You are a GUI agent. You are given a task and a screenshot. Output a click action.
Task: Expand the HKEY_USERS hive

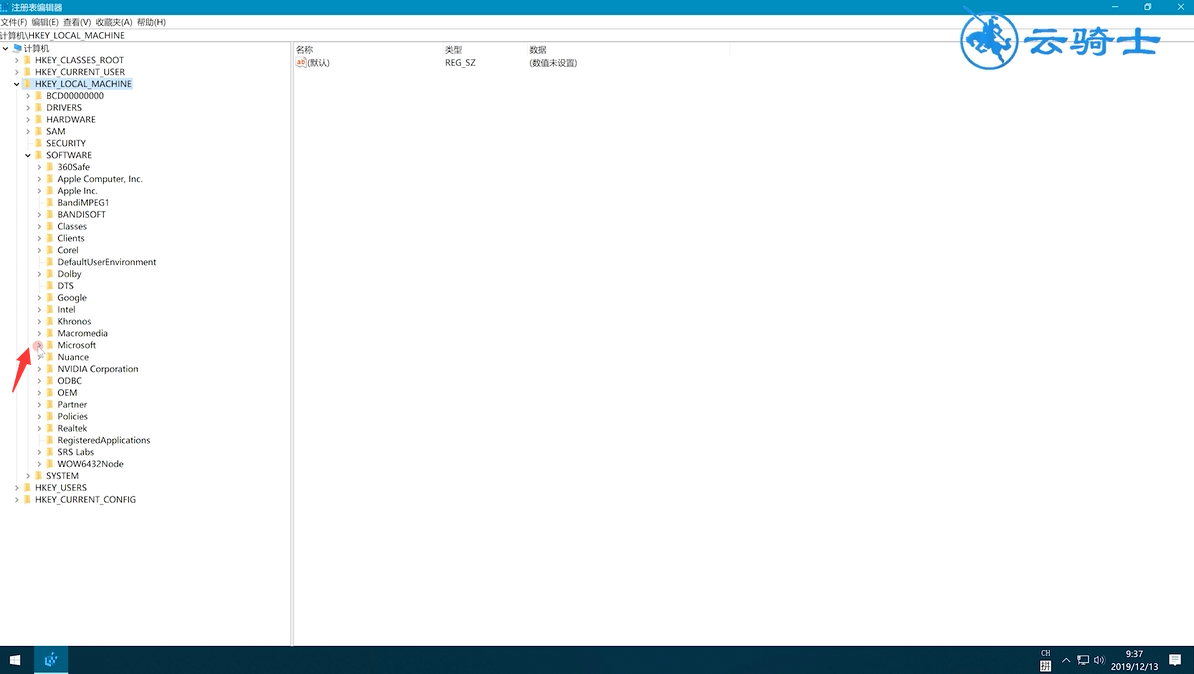pyautogui.click(x=17, y=487)
